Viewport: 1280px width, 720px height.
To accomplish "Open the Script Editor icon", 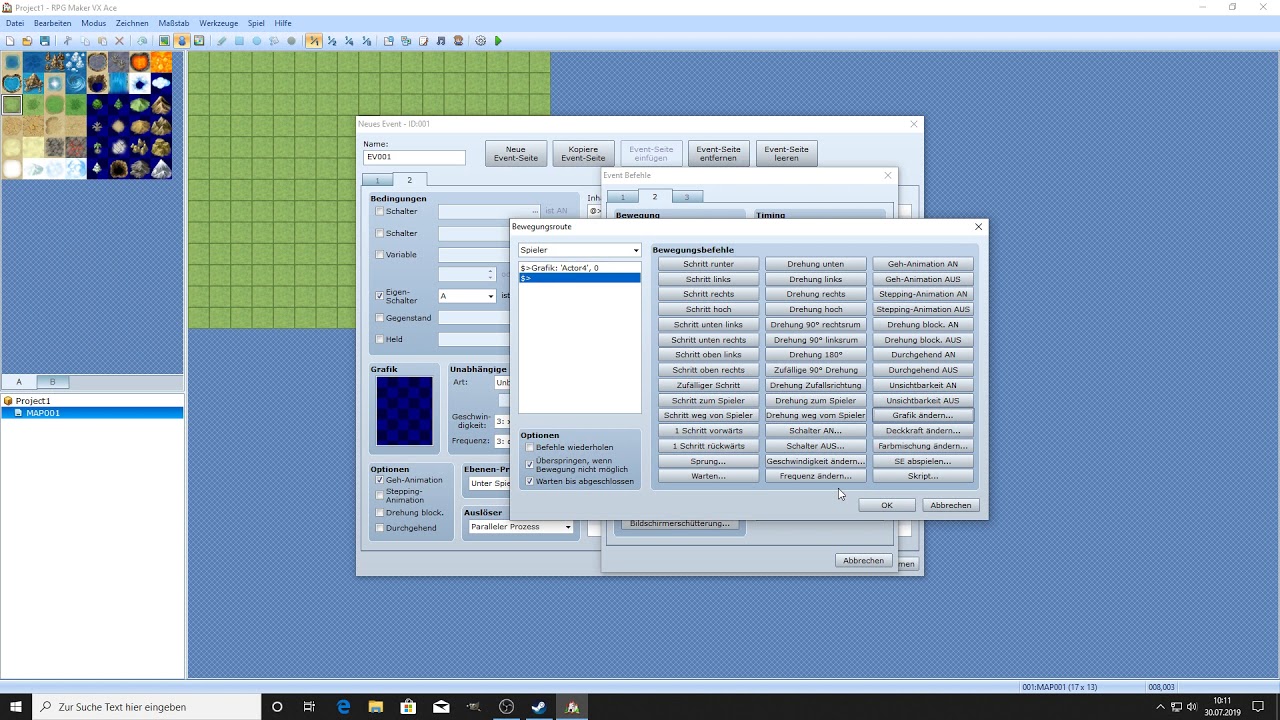I will tap(424, 41).
